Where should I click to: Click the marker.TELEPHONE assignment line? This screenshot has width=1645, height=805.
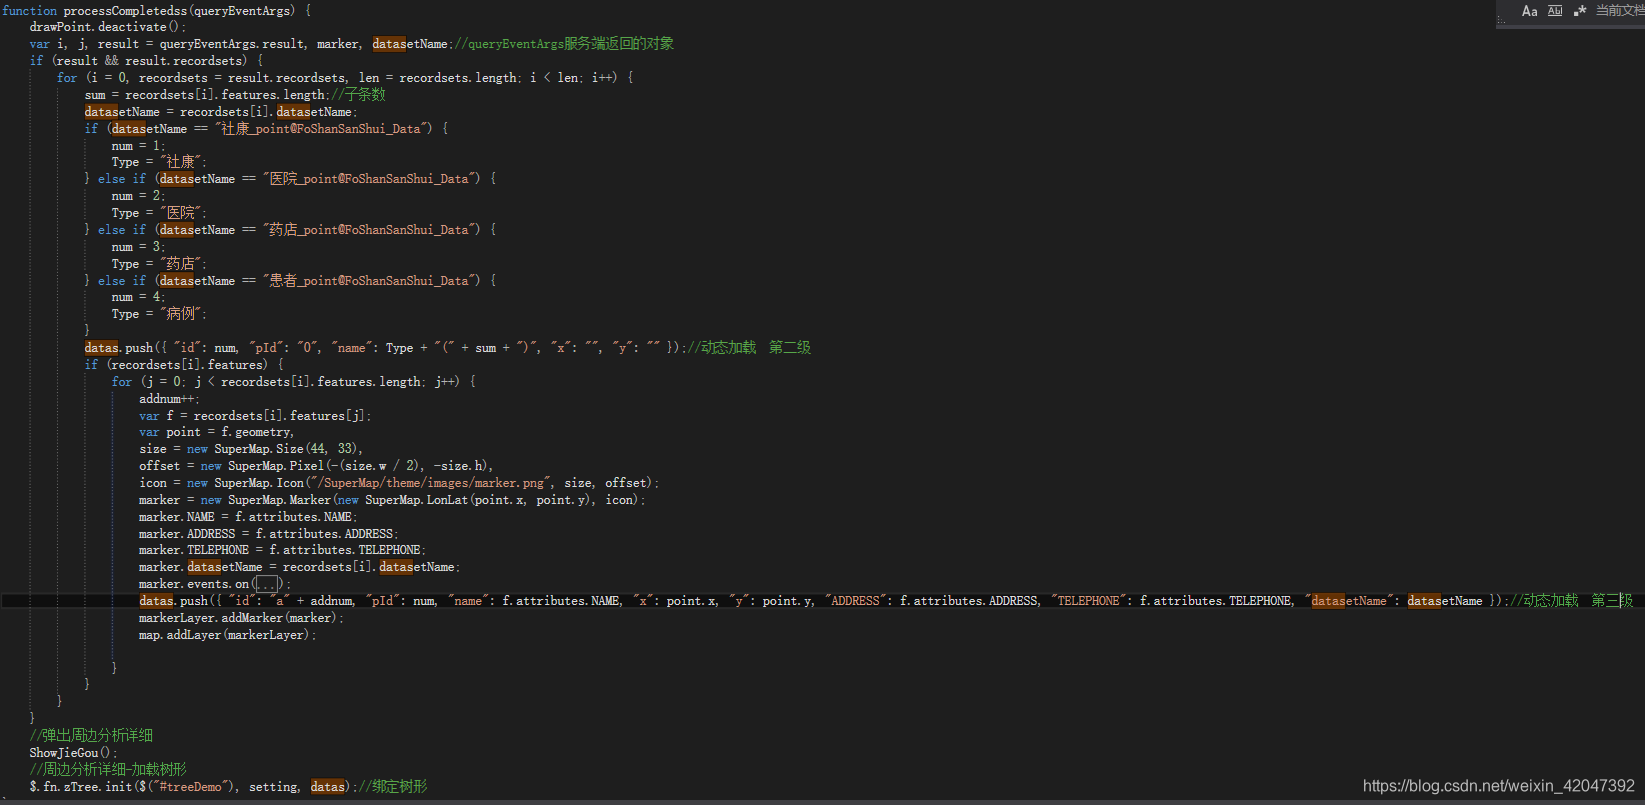click(x=283, y=550)
